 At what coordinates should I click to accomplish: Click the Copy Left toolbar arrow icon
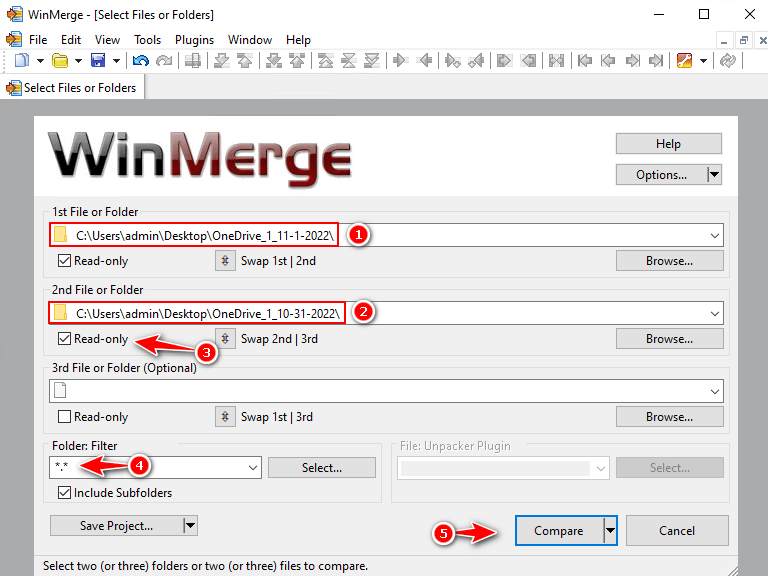click(x=424, y=61)
